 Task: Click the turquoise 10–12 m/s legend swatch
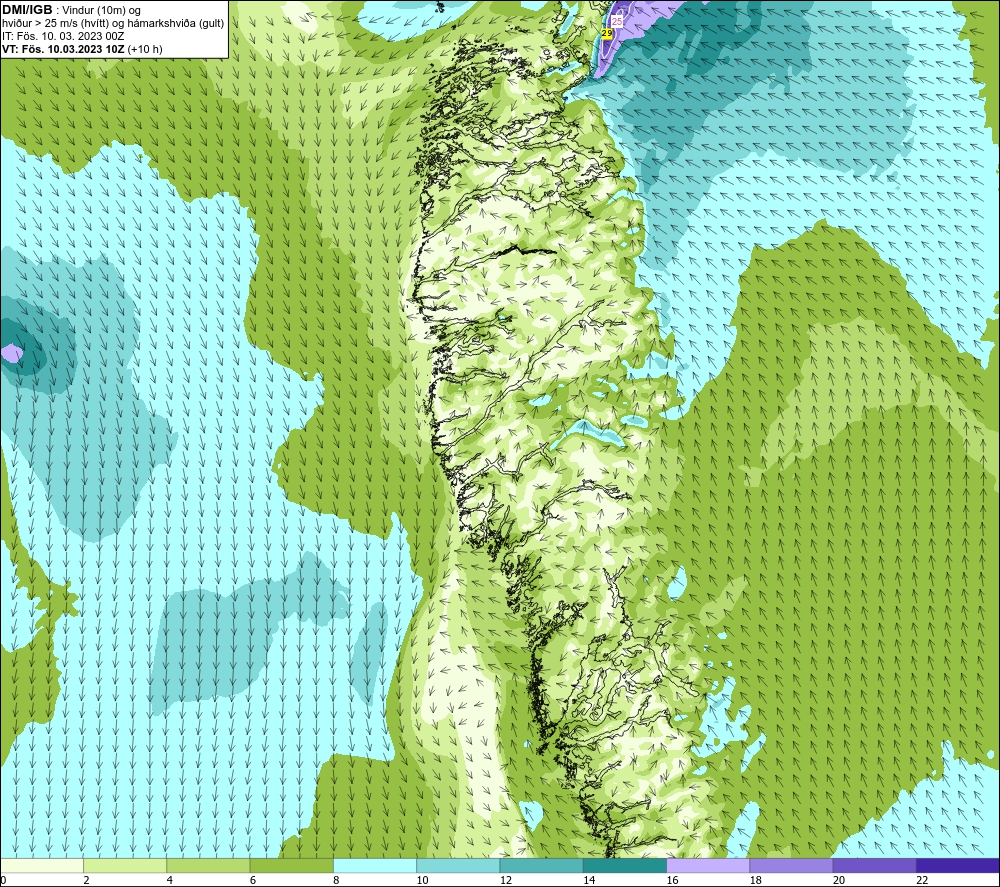[458, 865]
